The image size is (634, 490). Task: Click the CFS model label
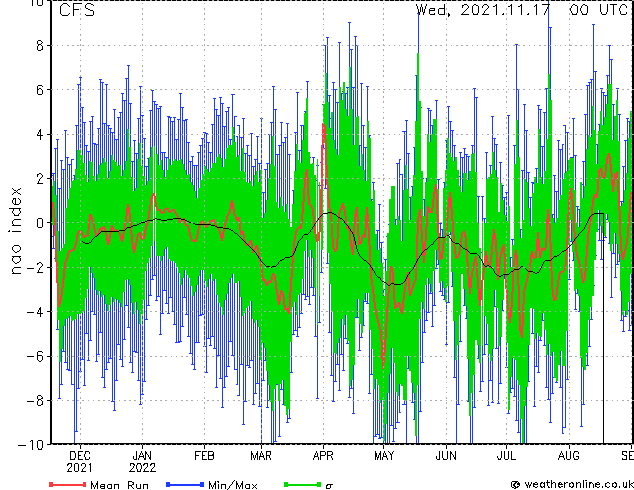77,10
